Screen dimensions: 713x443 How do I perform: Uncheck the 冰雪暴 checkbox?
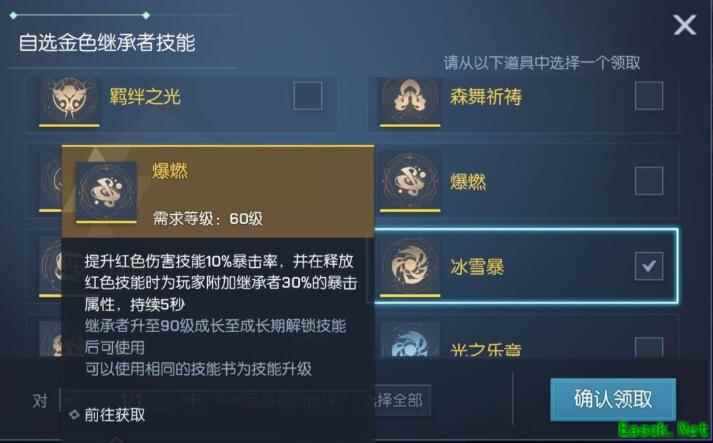[649, 266]
